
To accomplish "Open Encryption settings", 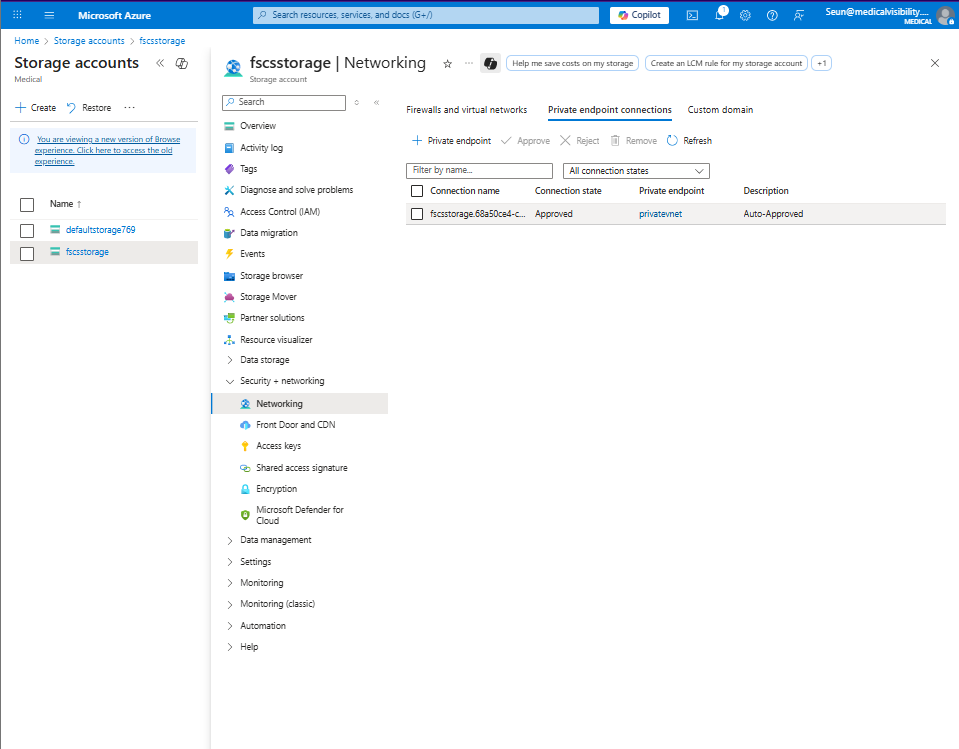I will [x=276, y=489].
